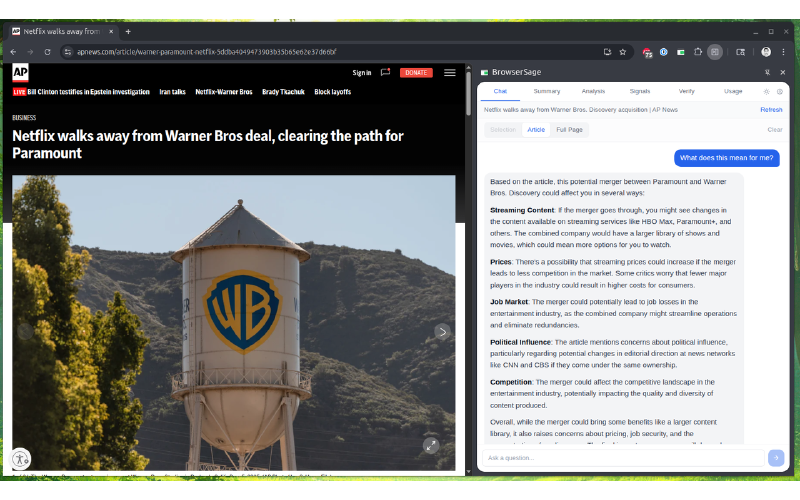Select the Article context option
The image size is (800, 500).
[x=536, y=130]
